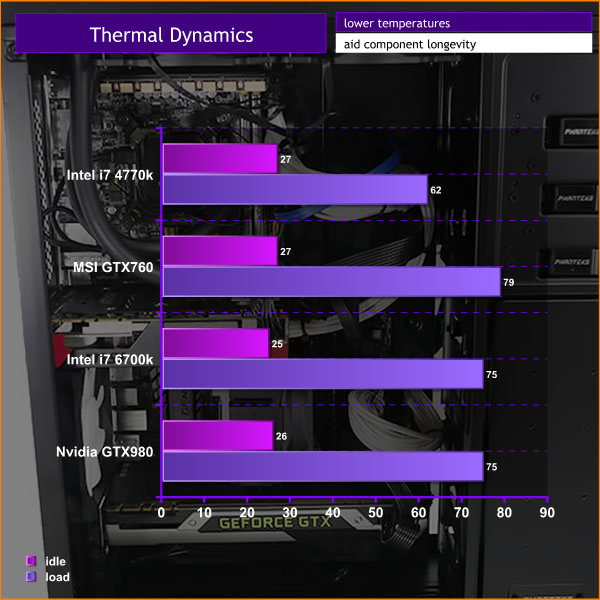Click the Nvidia GTX980 idle bar
Viewport: 600px width, 600px height.
coord(218,435)
